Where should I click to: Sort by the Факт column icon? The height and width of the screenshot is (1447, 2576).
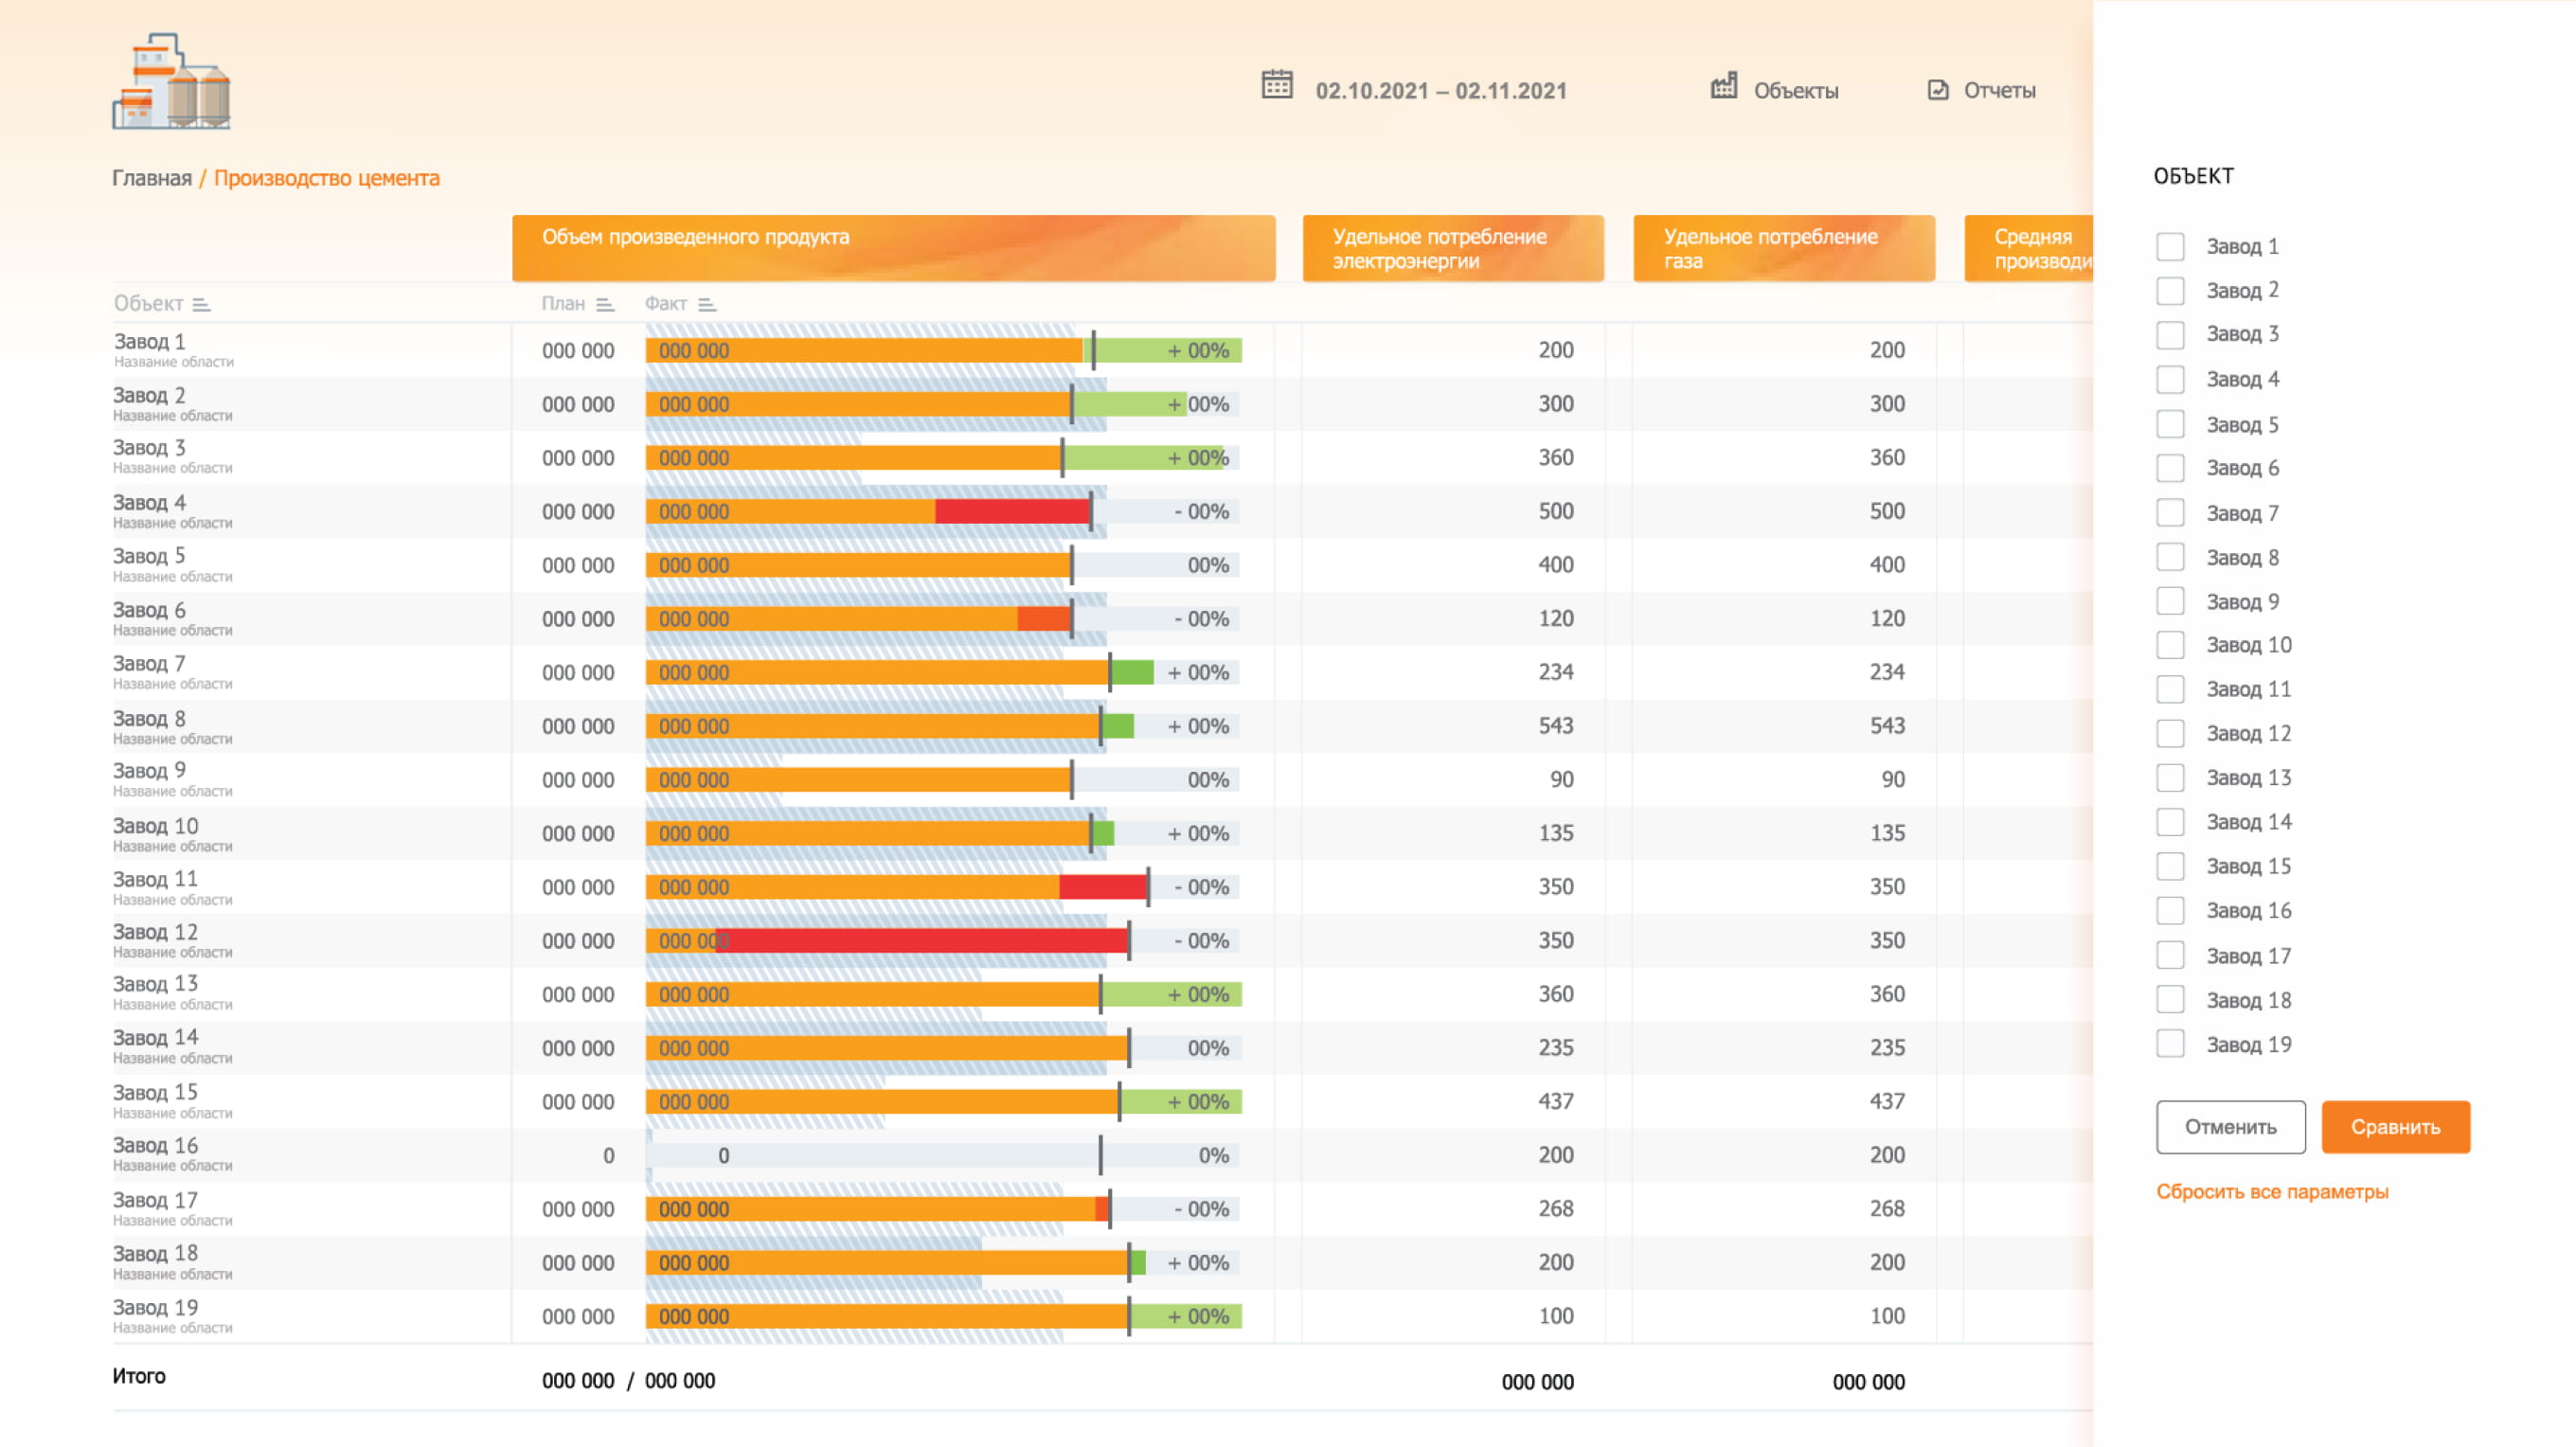tap(707, 304)
